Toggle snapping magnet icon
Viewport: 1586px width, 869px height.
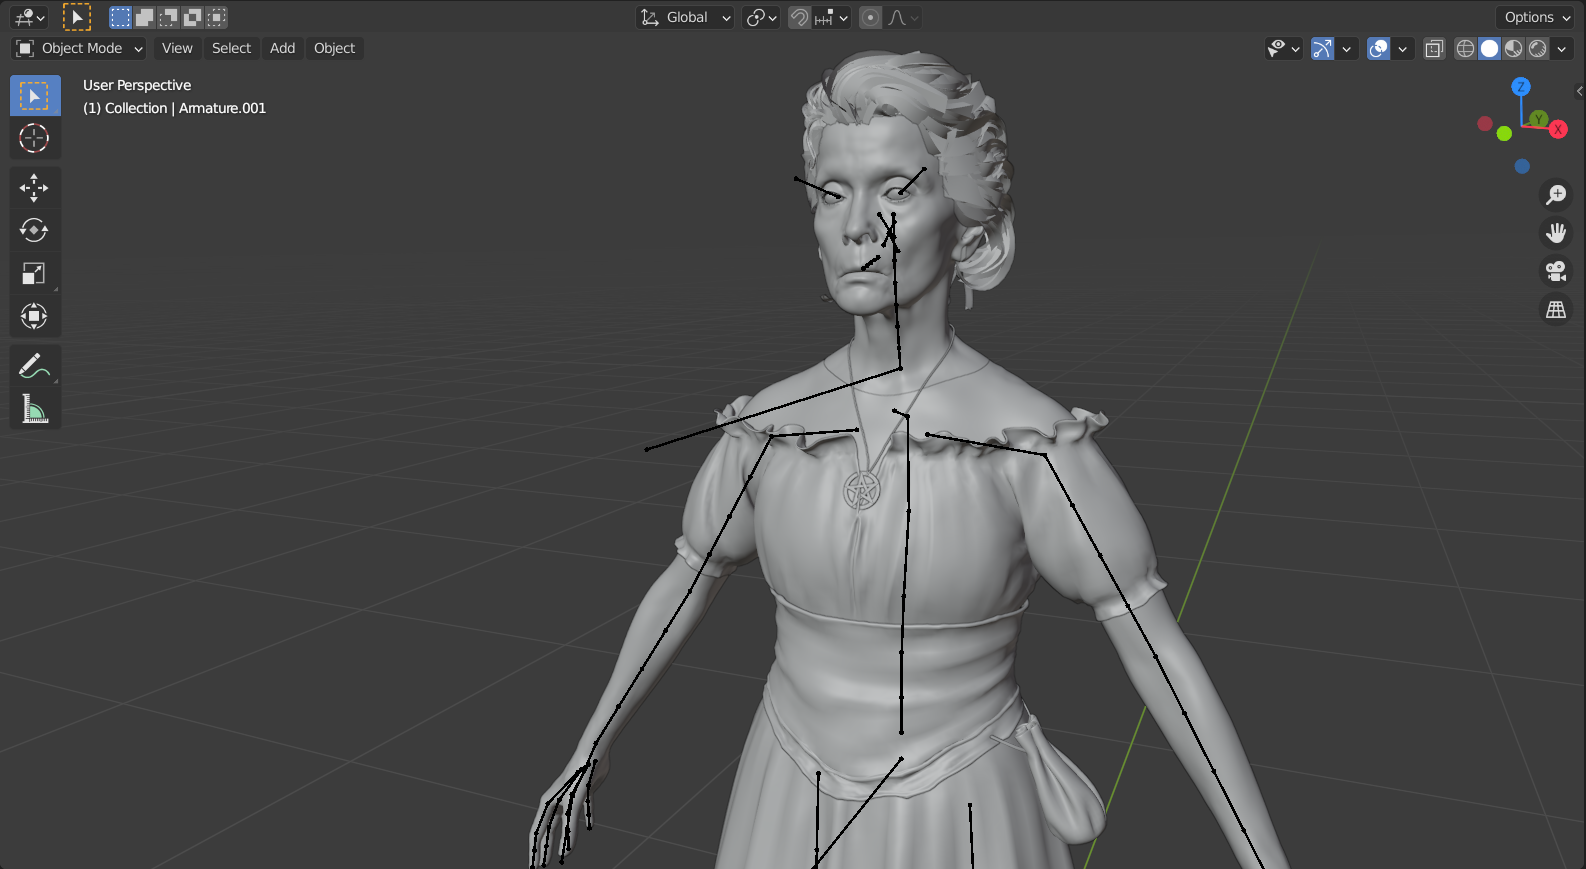799,17
